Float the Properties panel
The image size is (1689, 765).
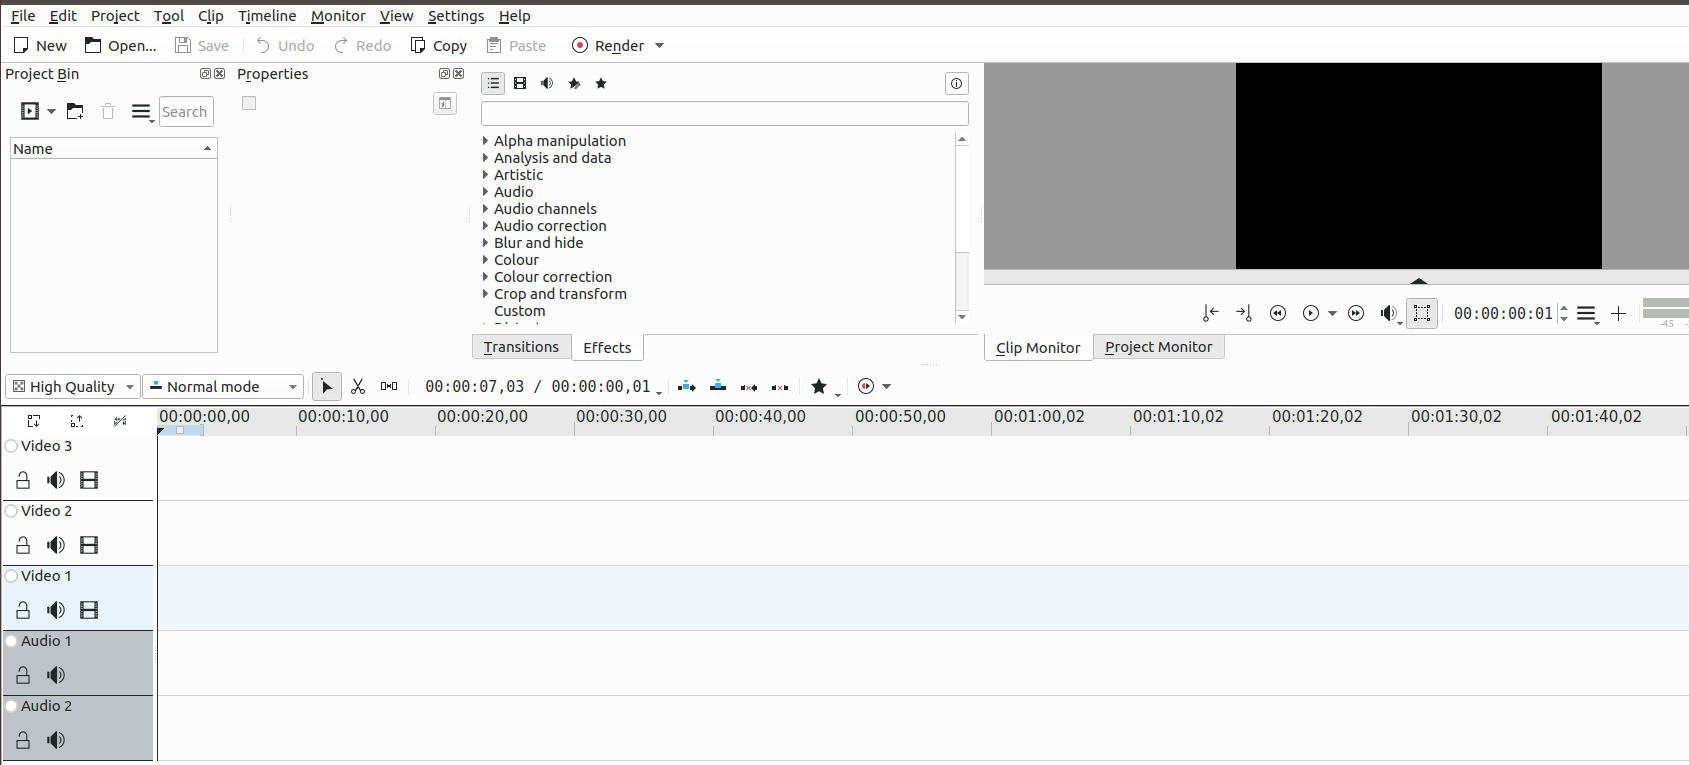pos(444,74)
